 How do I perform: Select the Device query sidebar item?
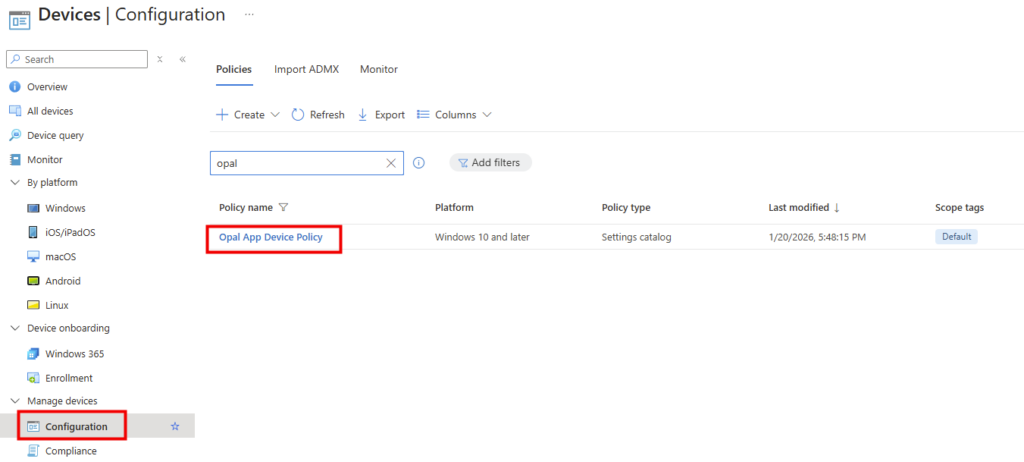click(x=55, y=135)
